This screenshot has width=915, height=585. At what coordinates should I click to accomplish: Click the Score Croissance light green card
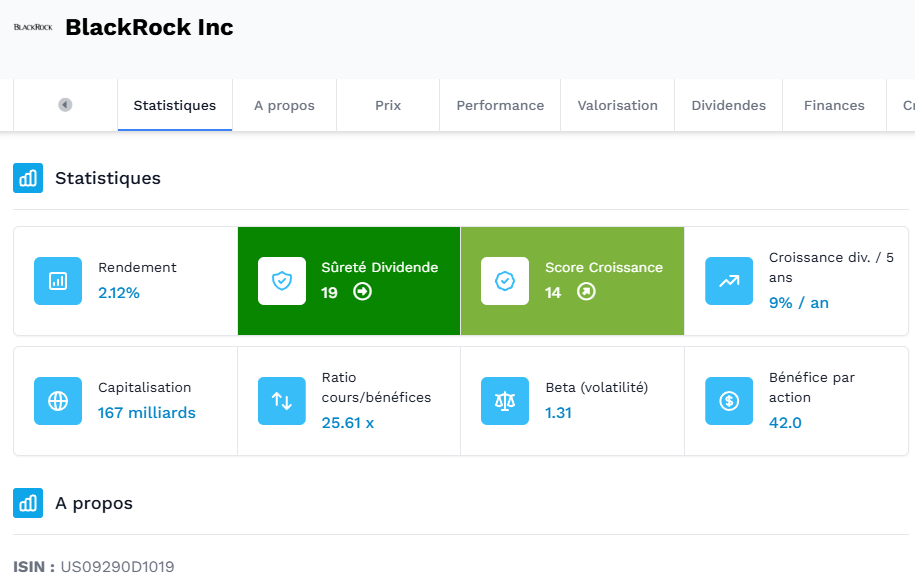pos(572,281)
